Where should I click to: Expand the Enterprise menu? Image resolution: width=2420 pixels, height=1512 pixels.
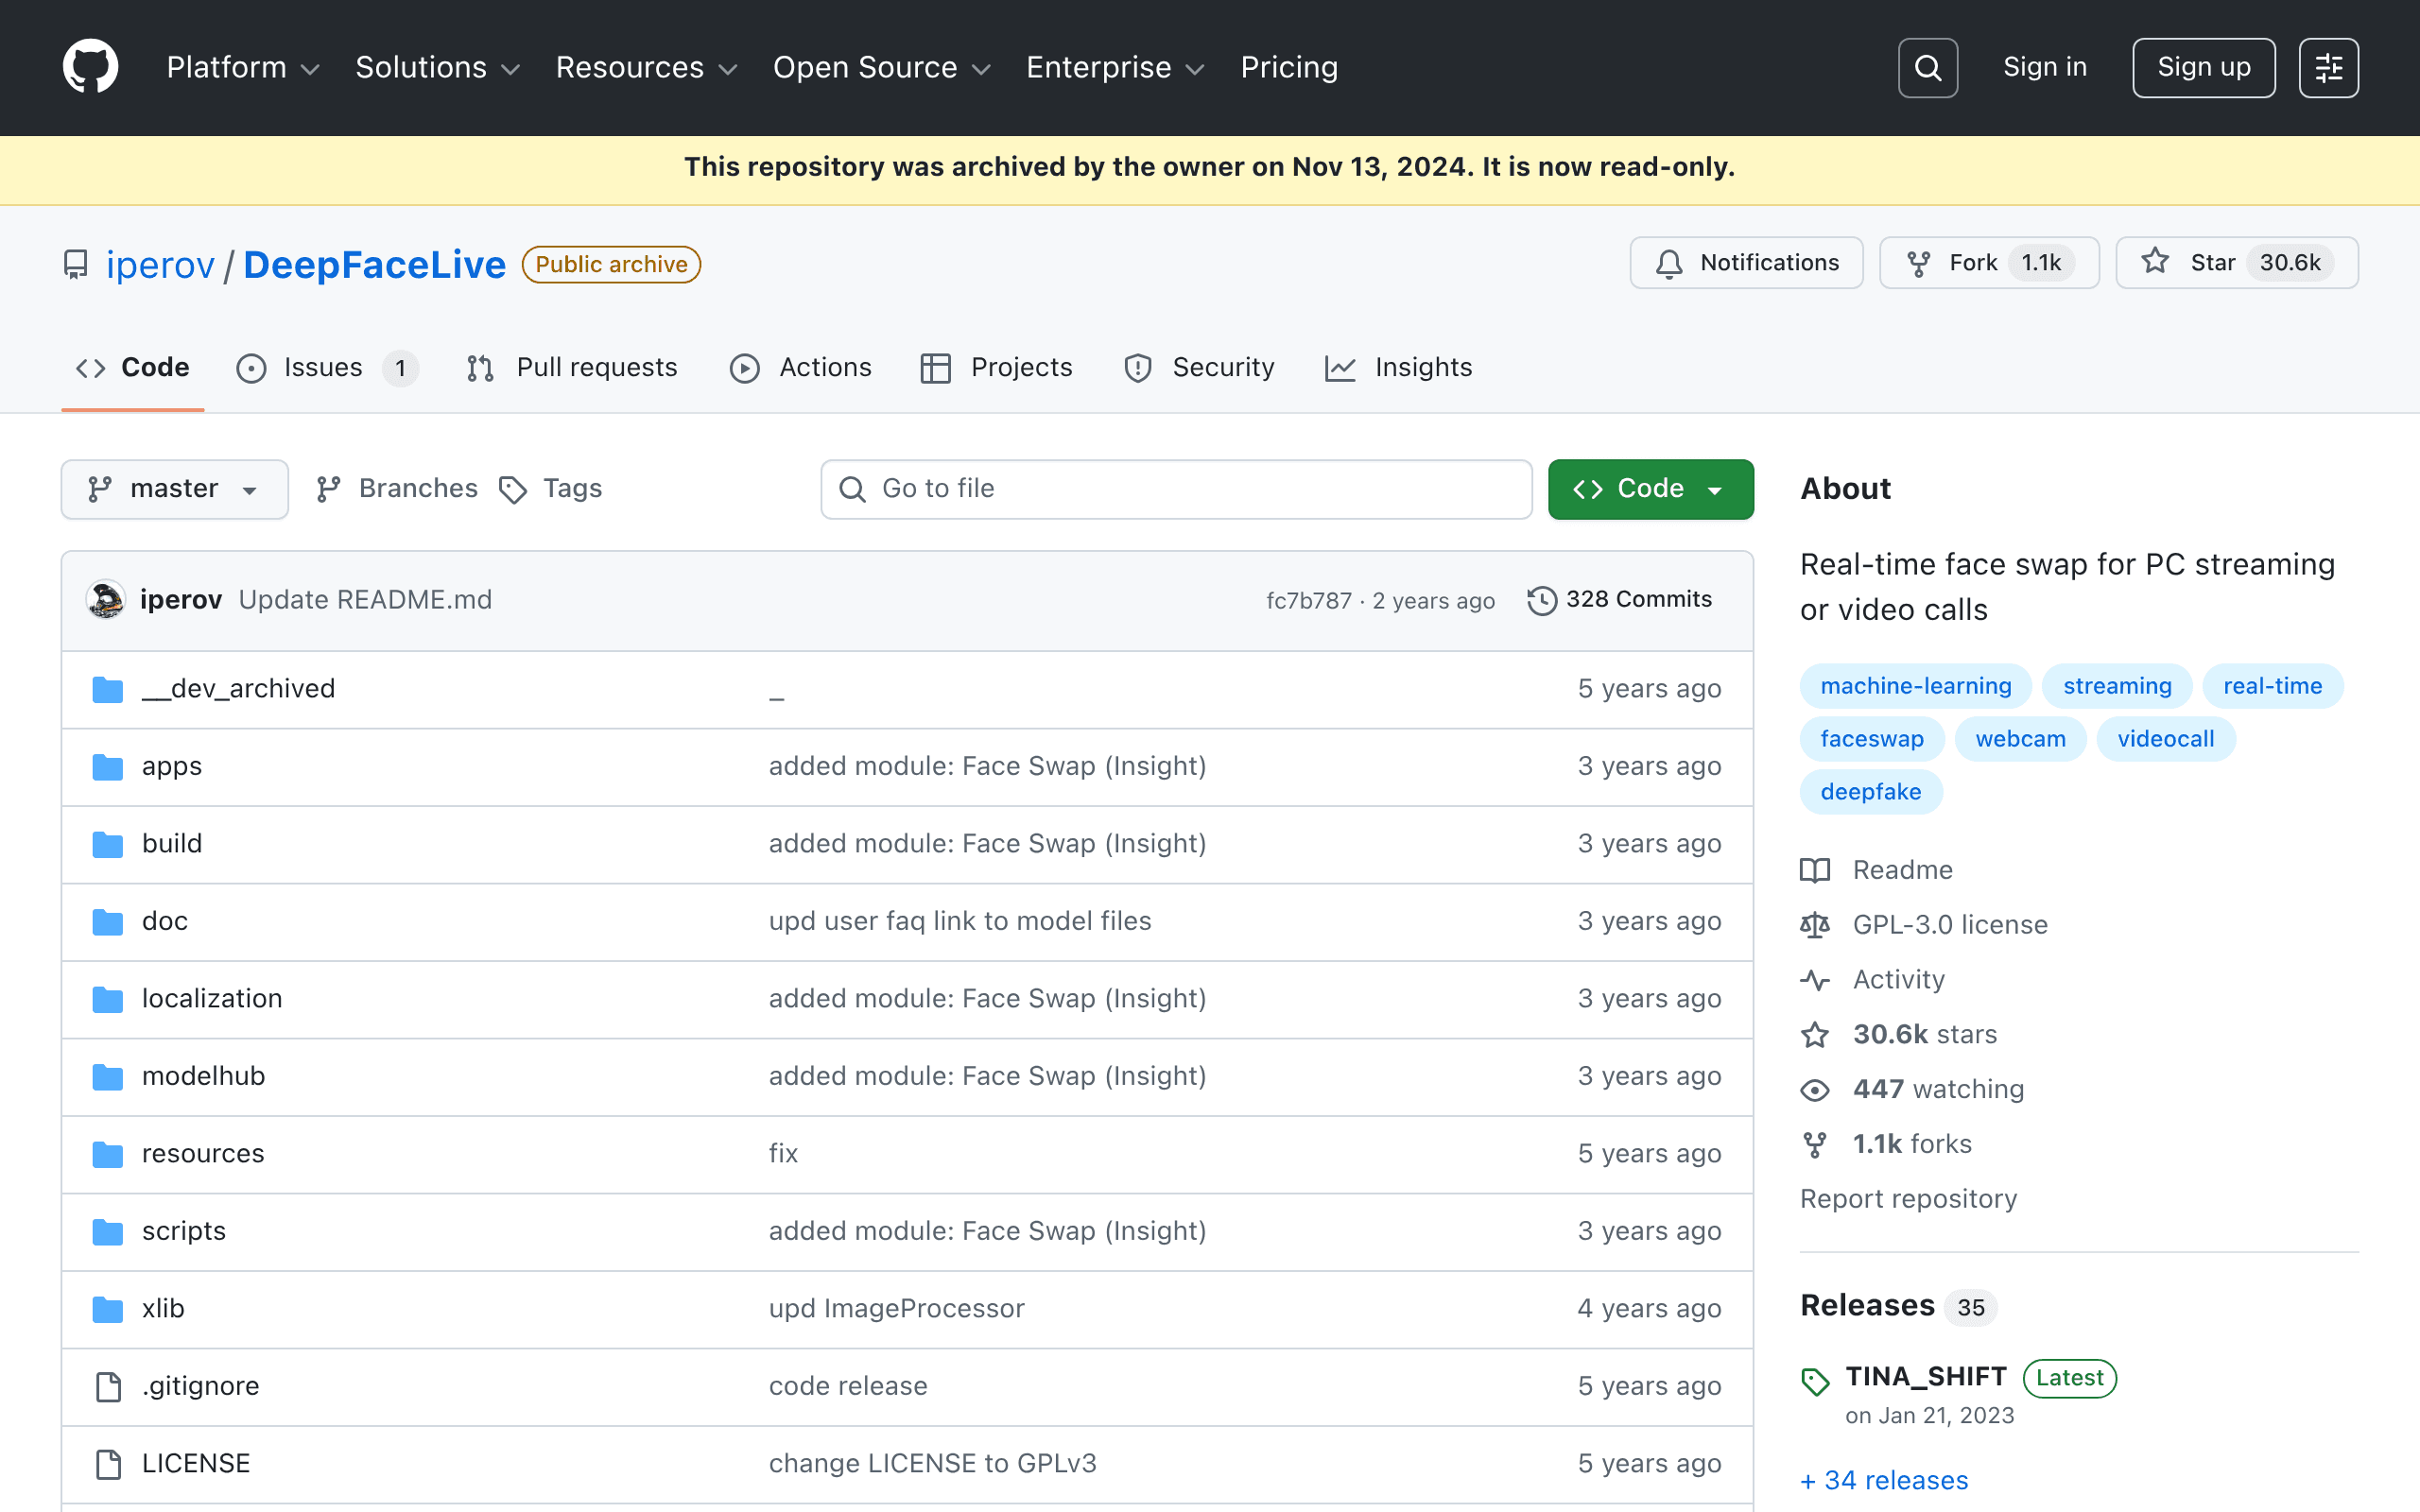point(1115,67)
